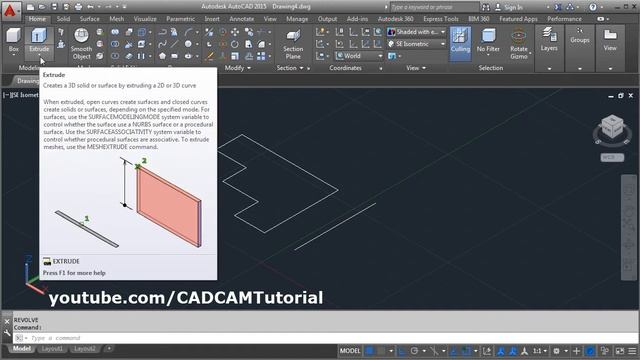640x360 pixels.
Task: Click the Save icon in quick access toolbar
Action: (54, 7)
